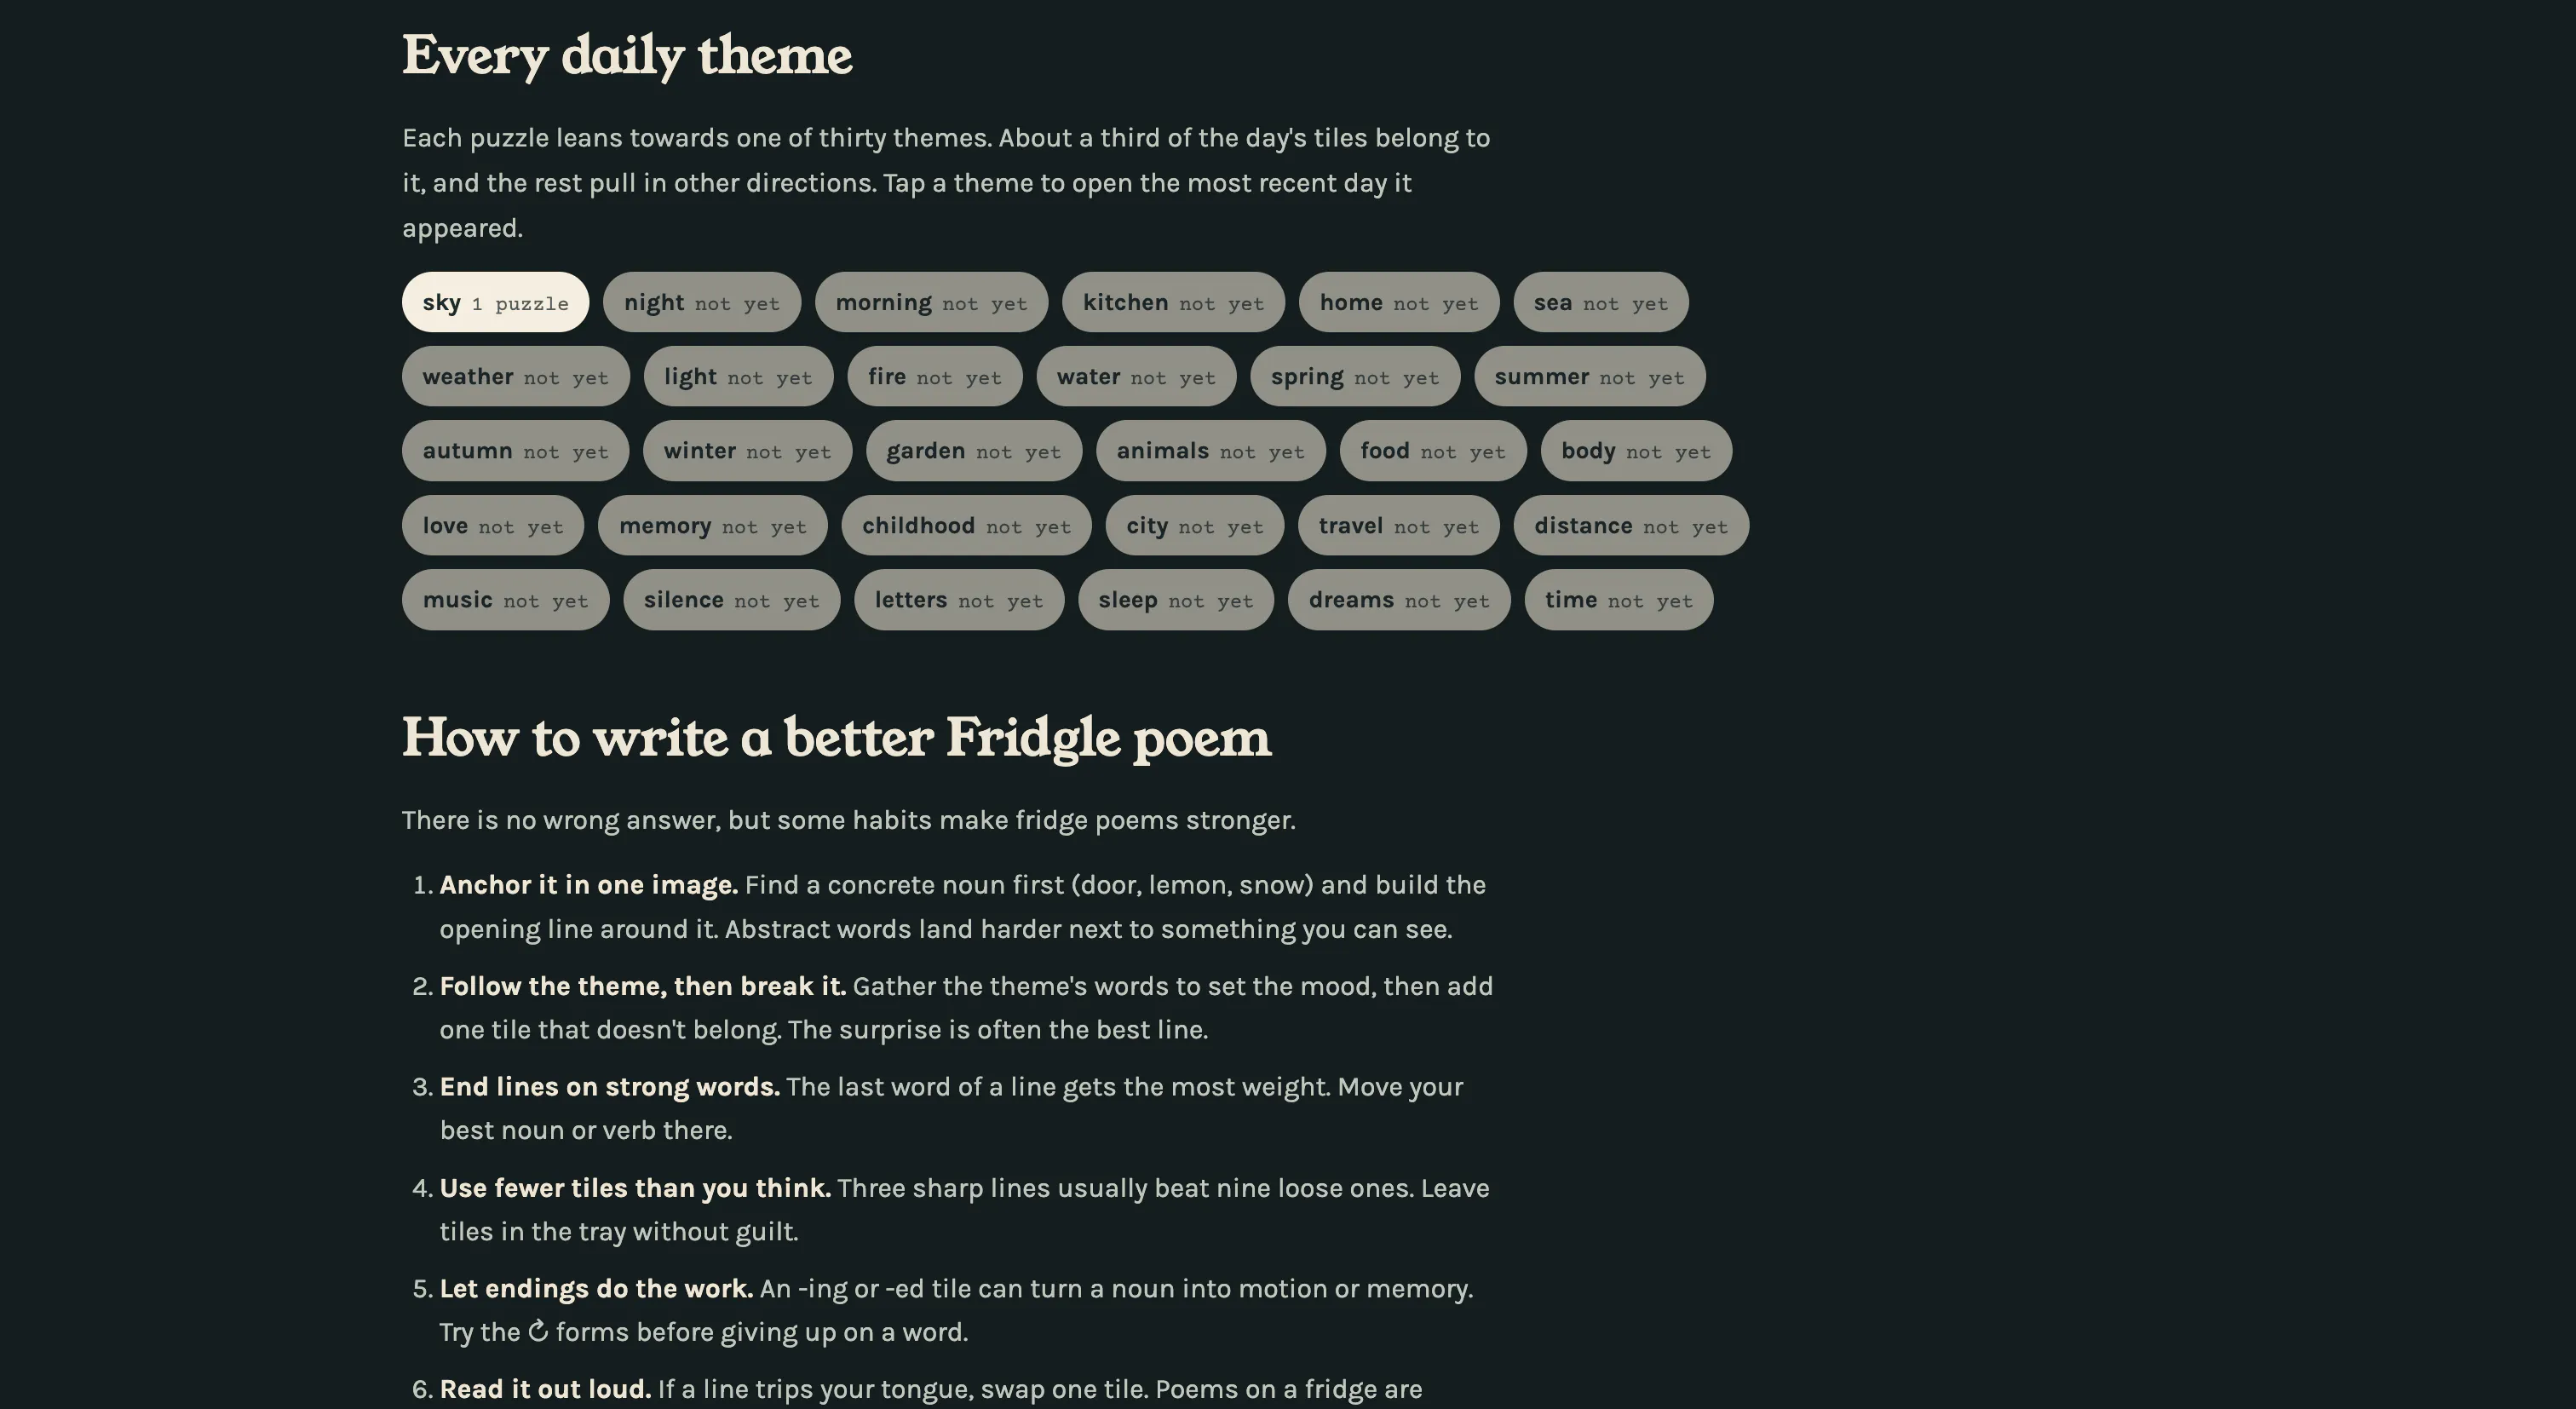Click the rotate forms icon in tip five
2576x1409 pixels.
[538, 1331]
